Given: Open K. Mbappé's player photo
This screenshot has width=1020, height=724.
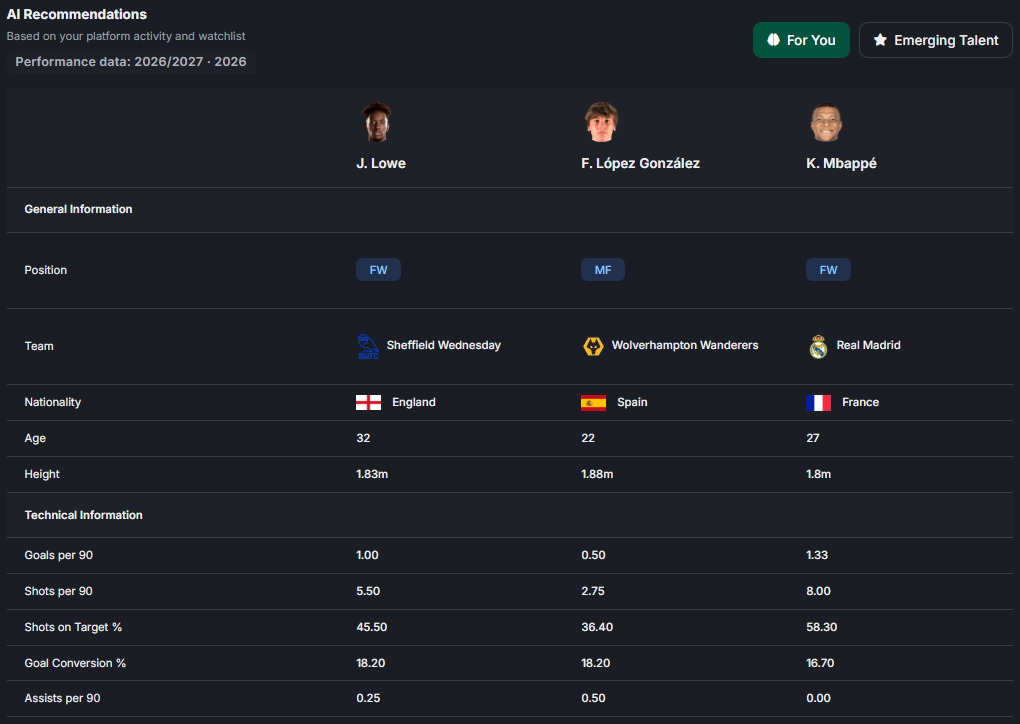Looking at the screenshot, I should (x=826, y=122).
